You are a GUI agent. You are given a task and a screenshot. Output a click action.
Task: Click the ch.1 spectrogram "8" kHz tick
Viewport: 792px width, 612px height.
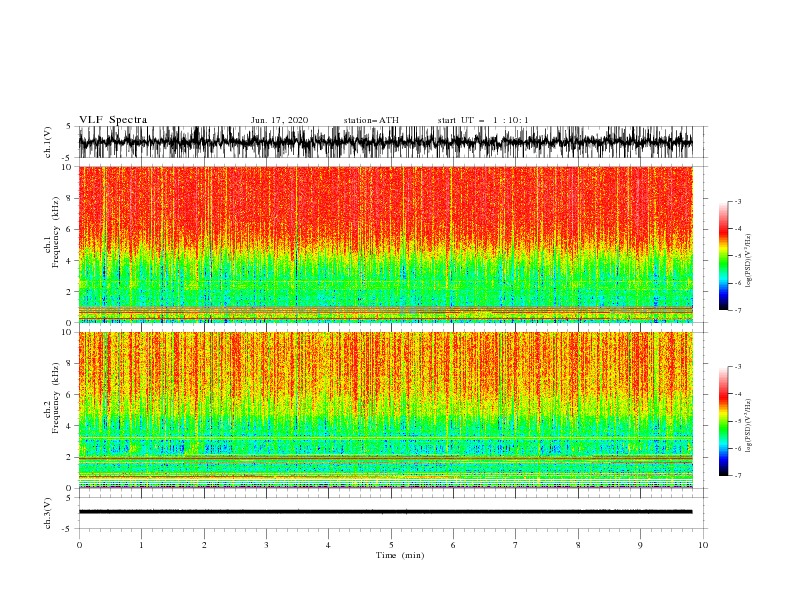[69, 198]
